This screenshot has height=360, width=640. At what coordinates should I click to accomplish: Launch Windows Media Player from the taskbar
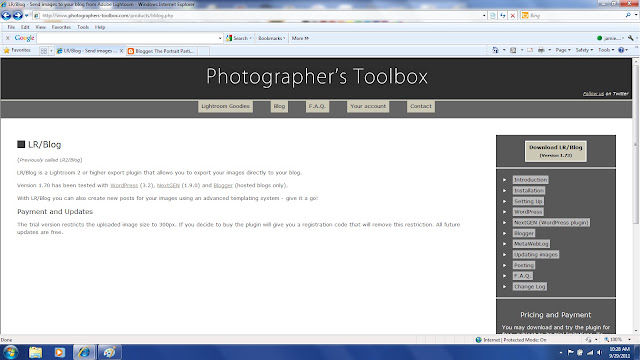tap(60, 352)
